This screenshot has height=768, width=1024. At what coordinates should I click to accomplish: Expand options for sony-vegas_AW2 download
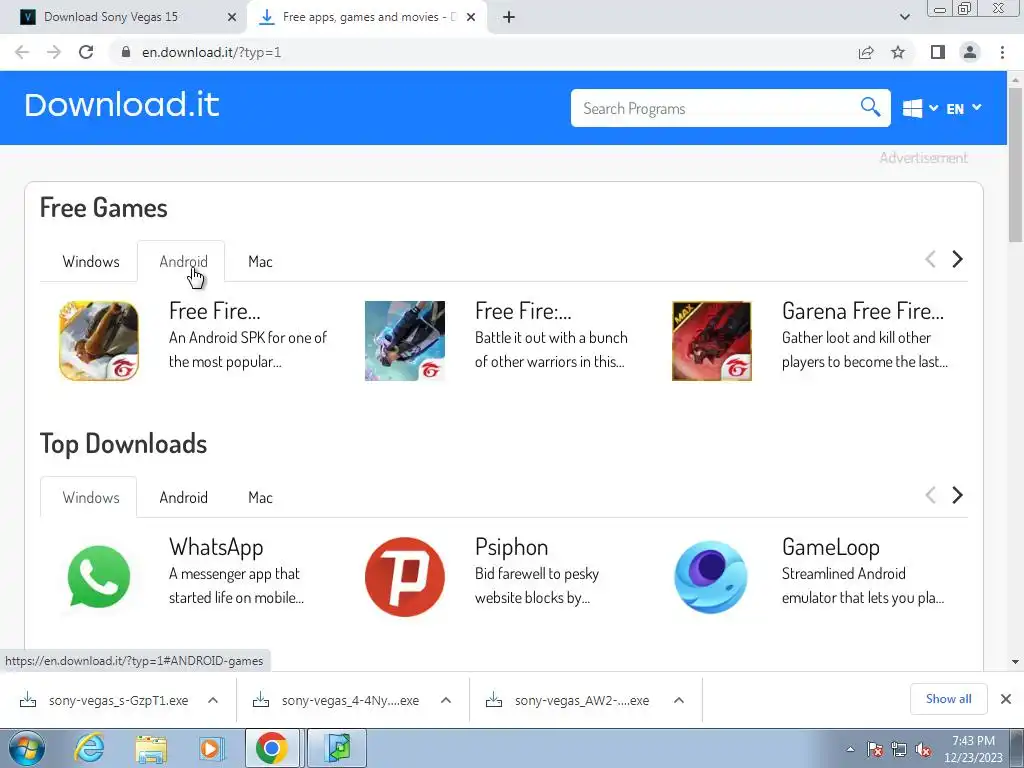(679, 700)
